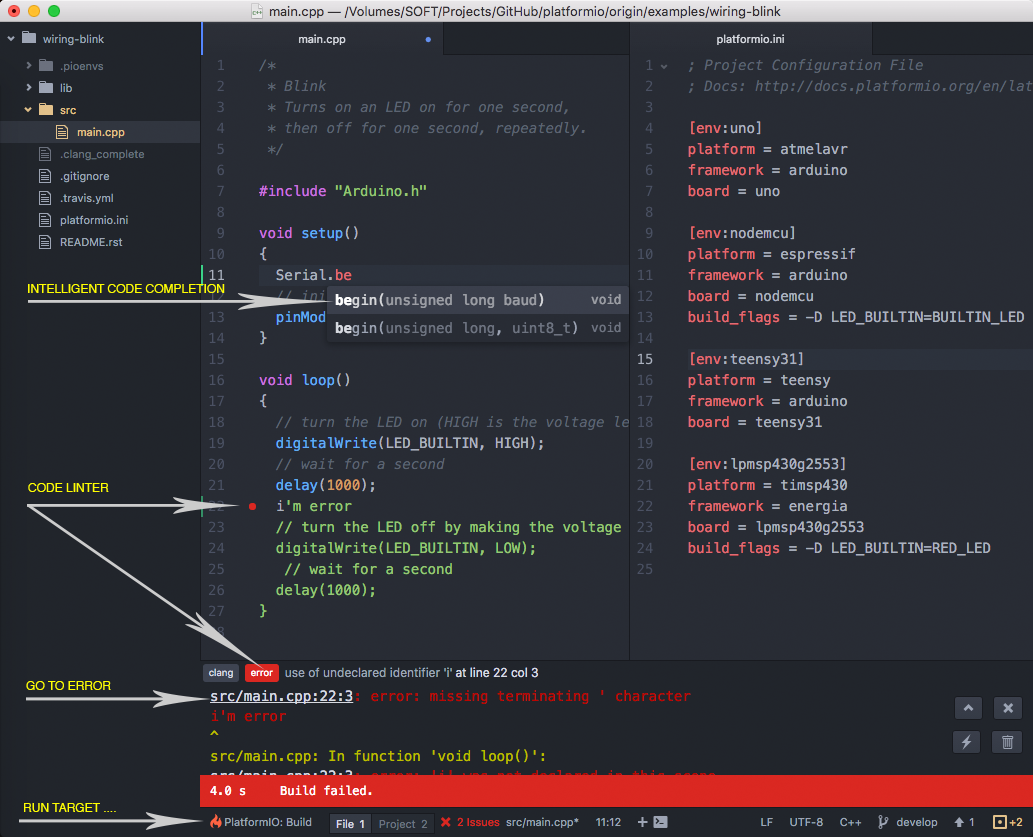Open .clang_complete in file tree
The height and width of the screenshot is (837, 1033).
pyautogui.click(x=100, y=154)
